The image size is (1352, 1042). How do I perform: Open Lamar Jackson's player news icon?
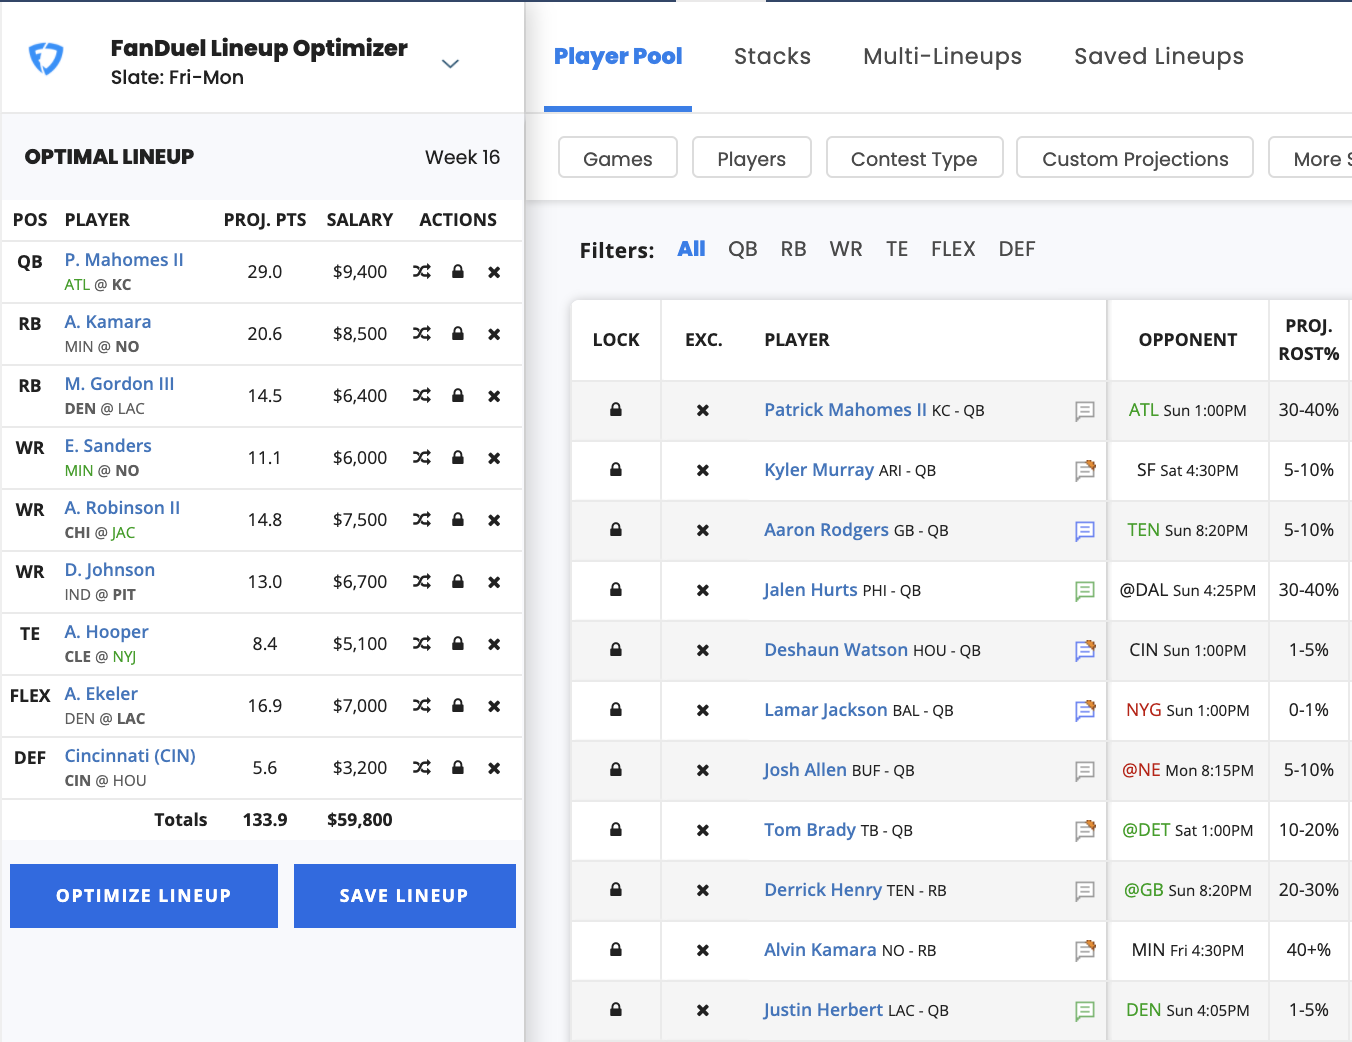1085,710
